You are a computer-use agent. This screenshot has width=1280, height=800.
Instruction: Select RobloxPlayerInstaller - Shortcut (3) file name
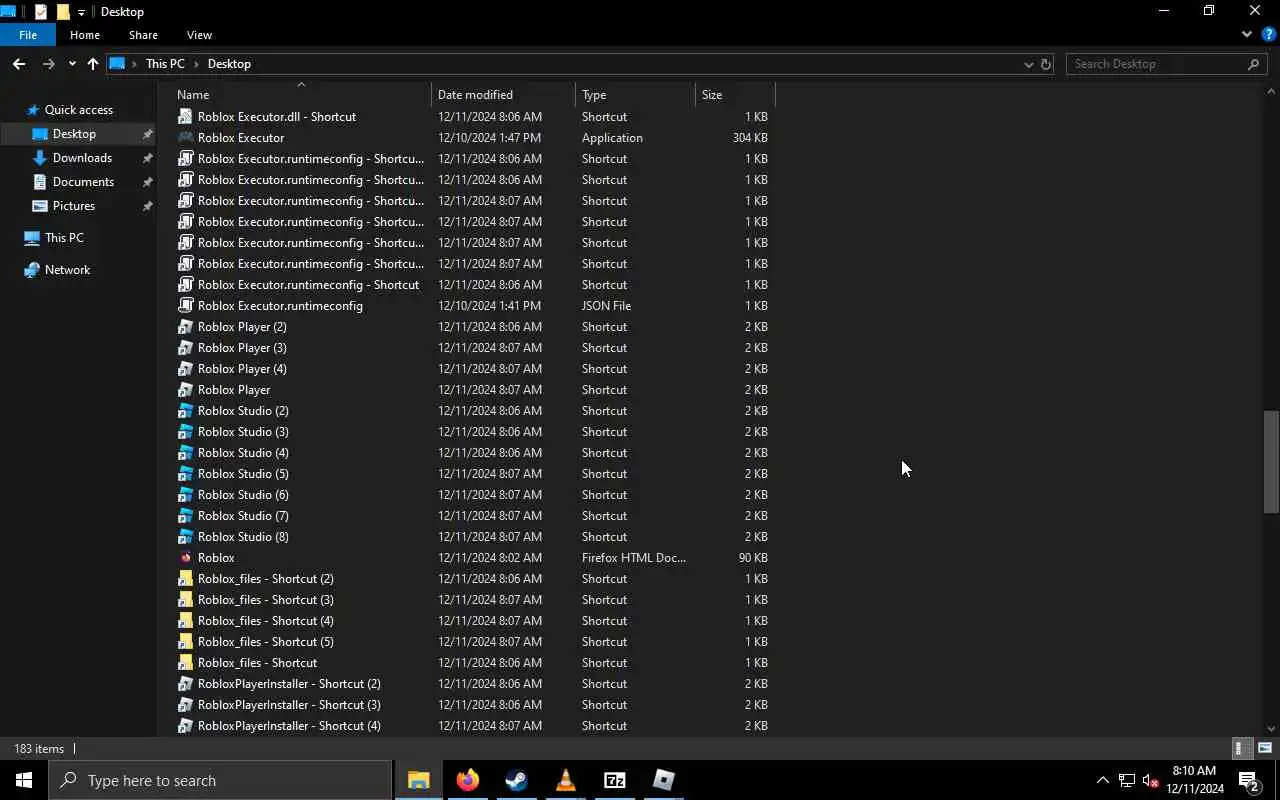[x=289, y=705]
